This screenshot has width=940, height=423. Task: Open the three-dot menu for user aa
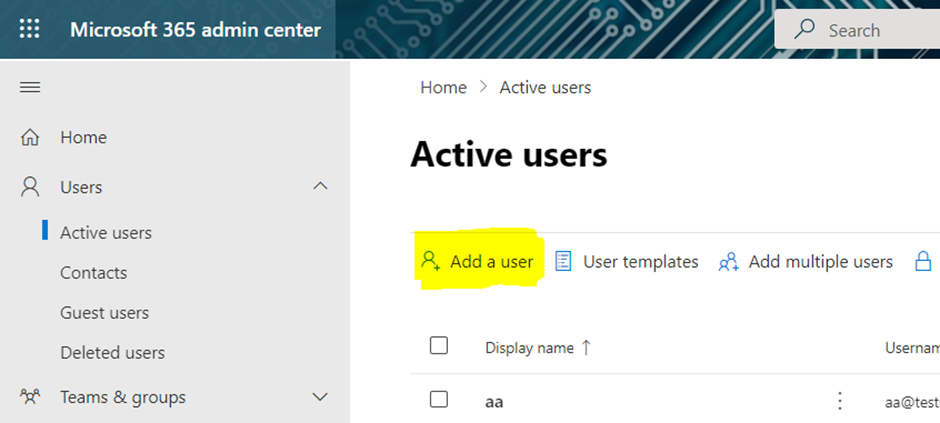point(840,400)
